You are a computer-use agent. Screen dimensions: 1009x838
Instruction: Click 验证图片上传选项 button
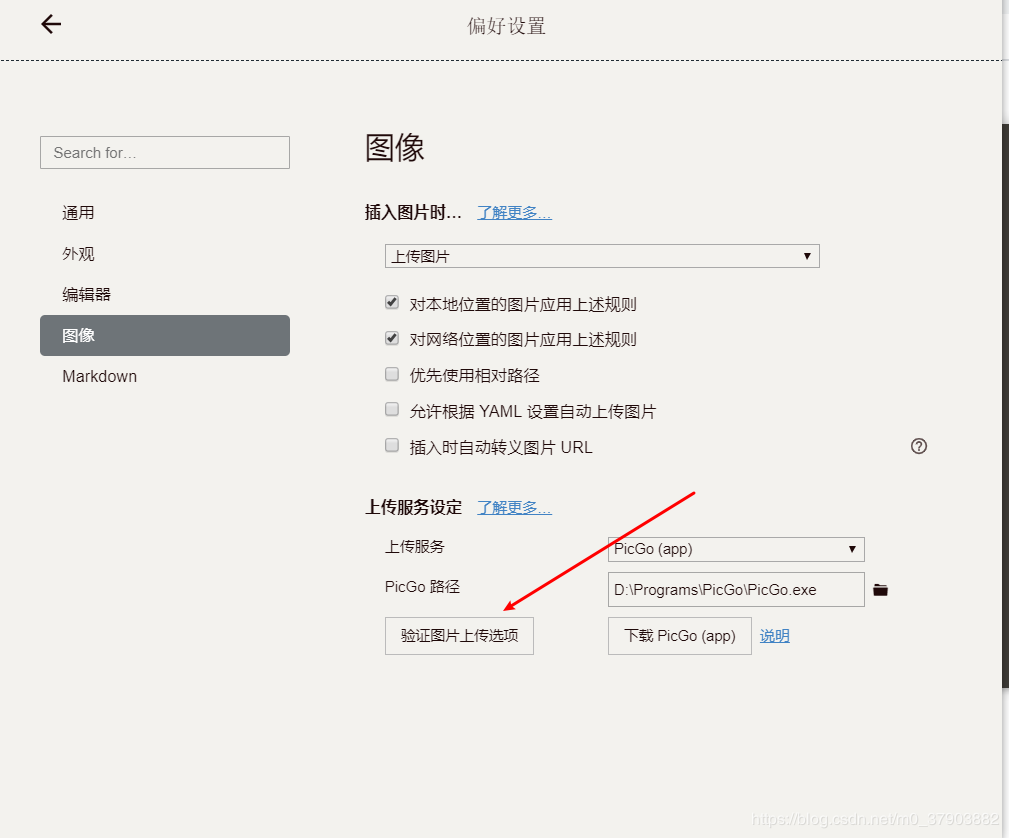pos(459,636)
